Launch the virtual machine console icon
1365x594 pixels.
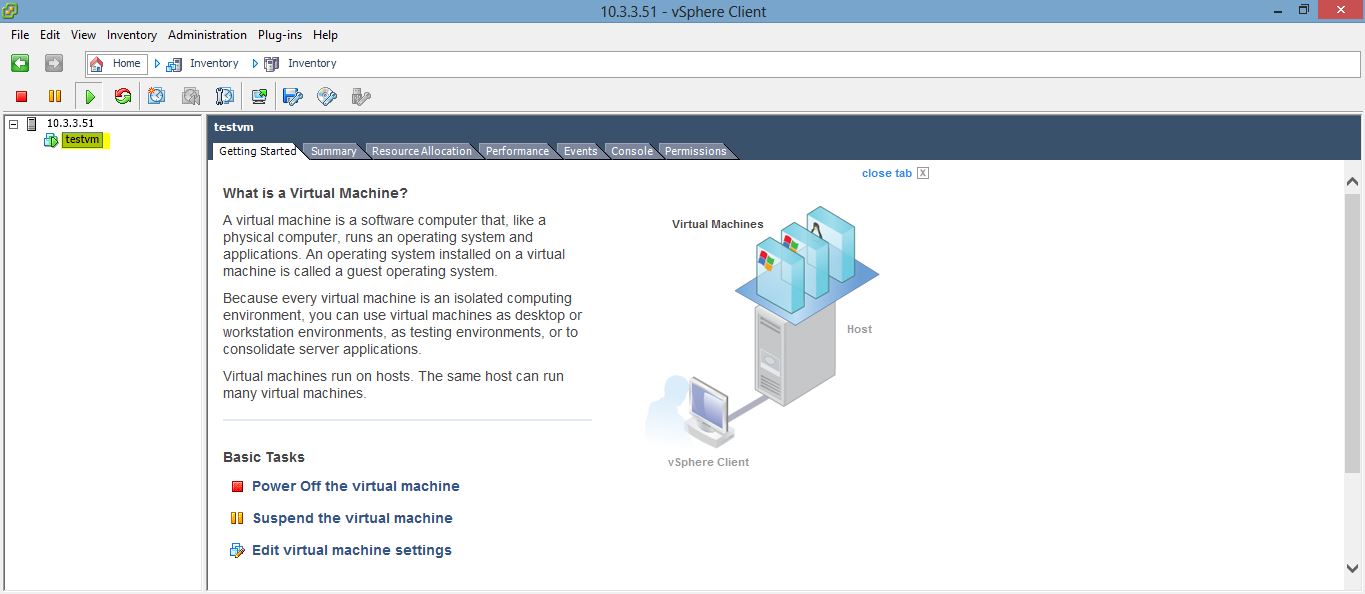coord(258,96)
